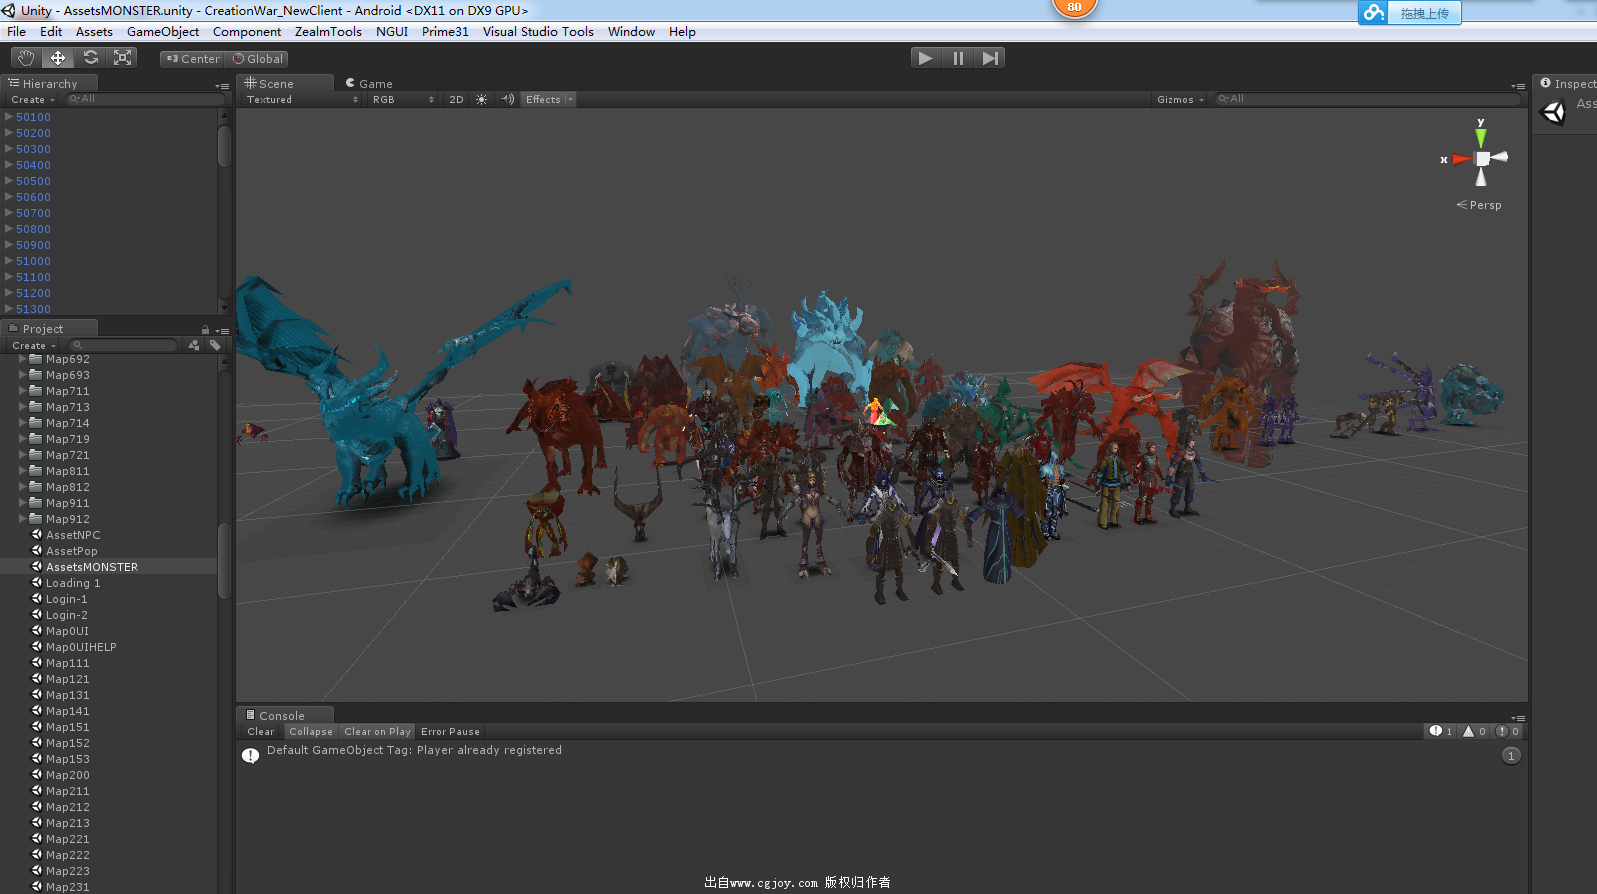Open the Project Create dropdown

(34, 345)
